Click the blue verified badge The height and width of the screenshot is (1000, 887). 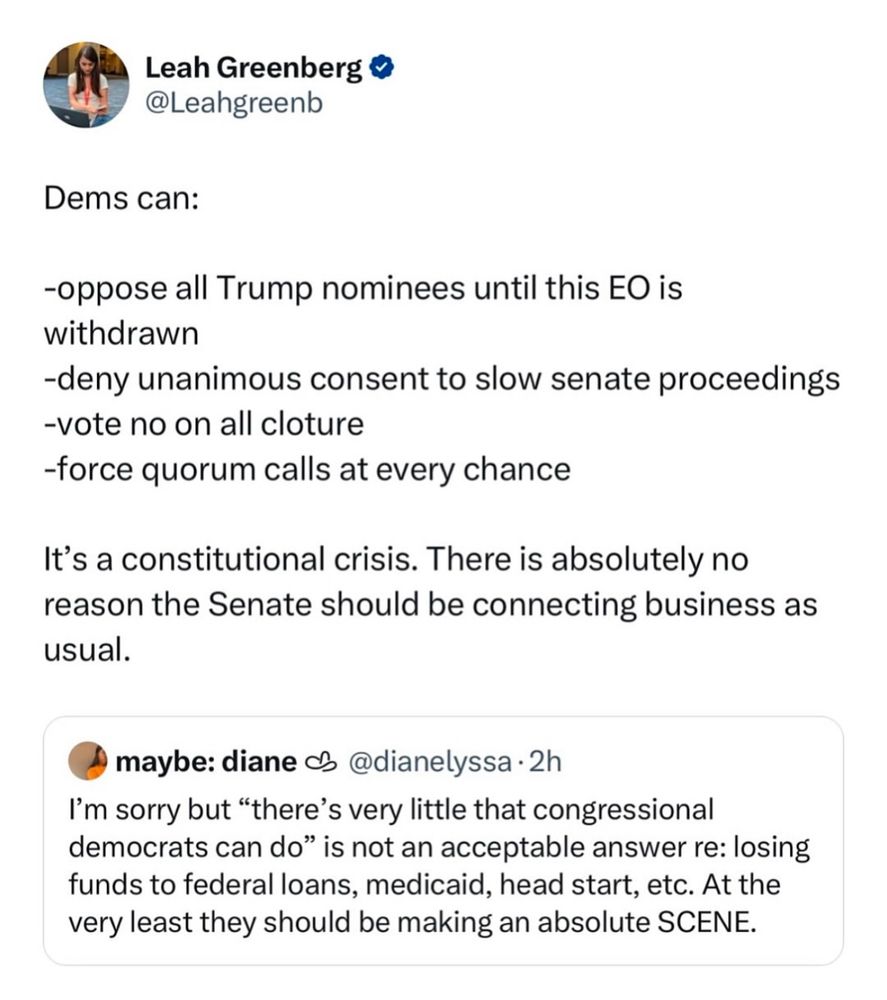381,68
